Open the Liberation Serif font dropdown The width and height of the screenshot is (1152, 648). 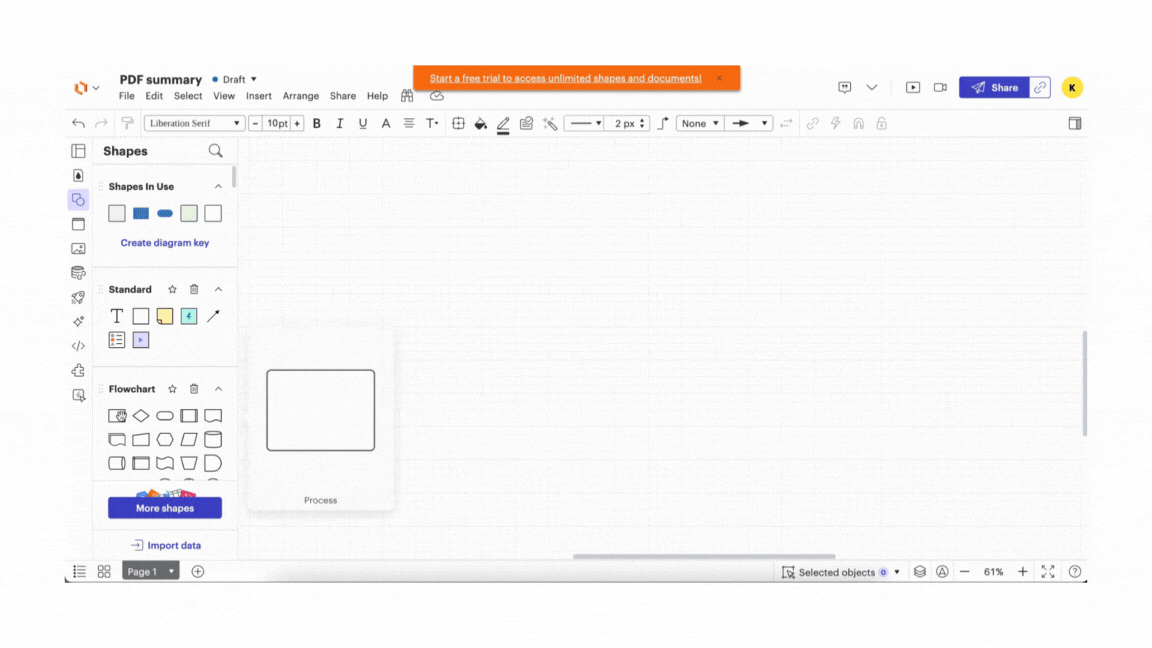(x=194, y=123)
